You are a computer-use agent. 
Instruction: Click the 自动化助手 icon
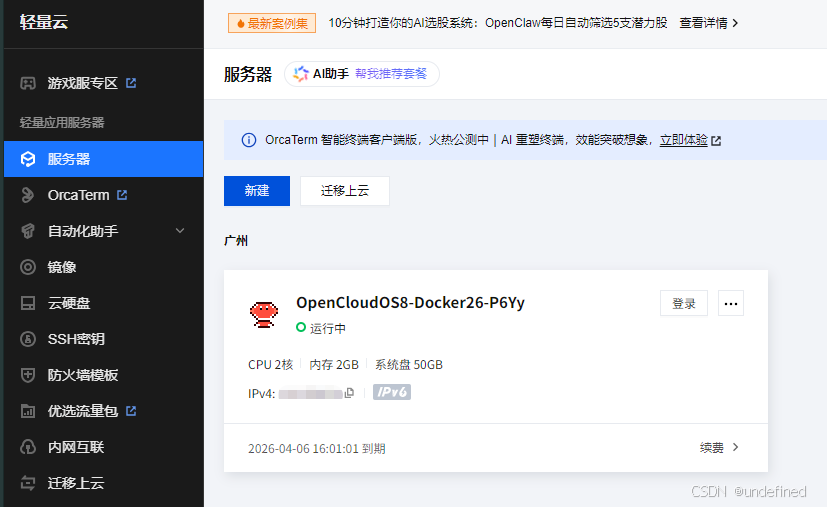[x=28, y=231]
